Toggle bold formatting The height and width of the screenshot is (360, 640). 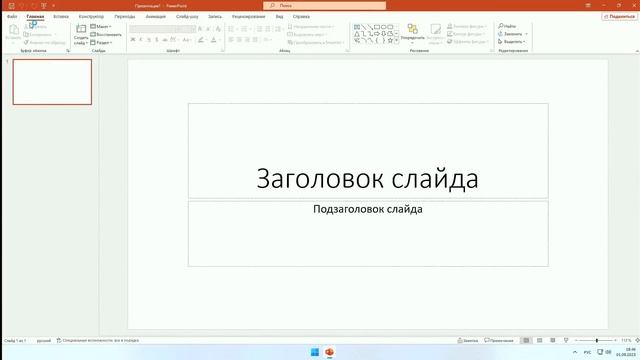(x=133, y=40)
